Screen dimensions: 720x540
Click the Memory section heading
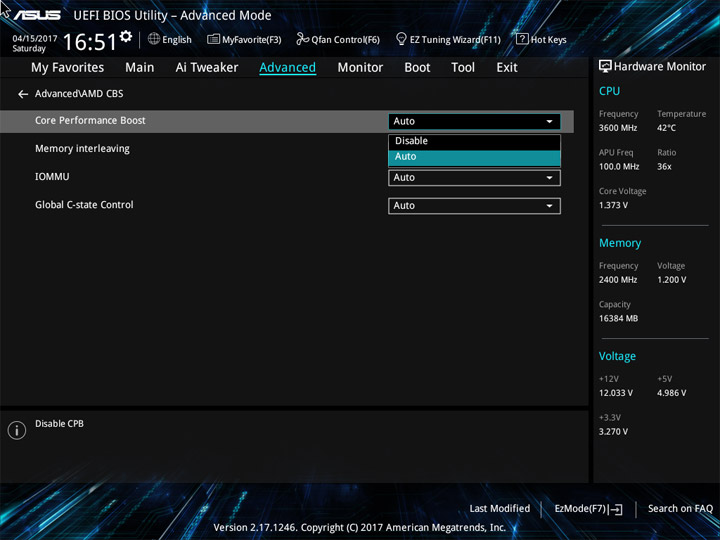tap(620, 243)
